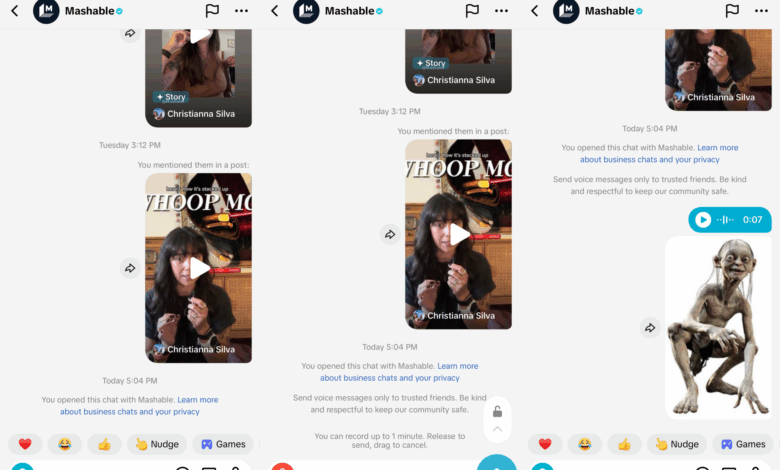Open the Story card in the middle screenshot
This screenshot has height=470, width=780.
point(458,61)
